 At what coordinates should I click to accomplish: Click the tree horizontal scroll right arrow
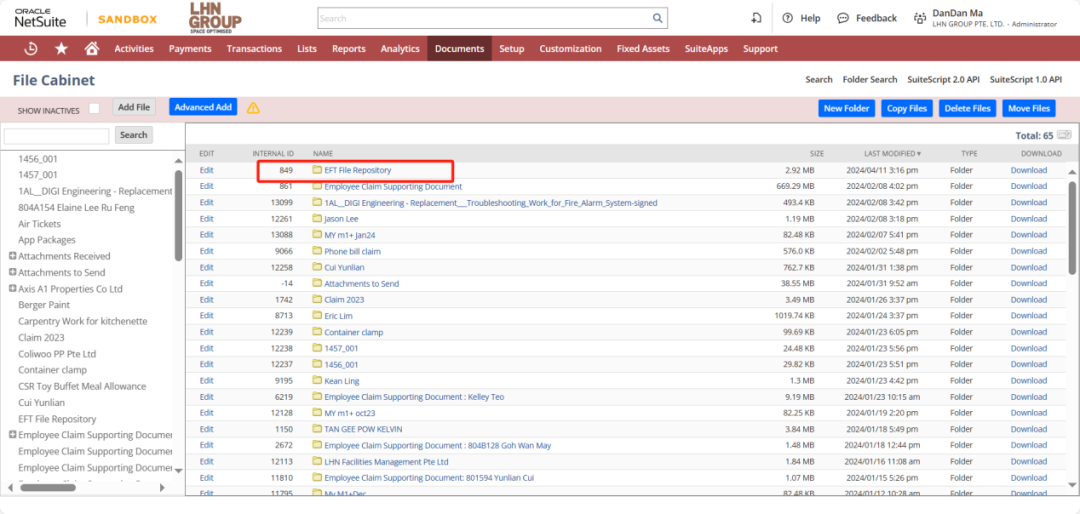[163, 487]
